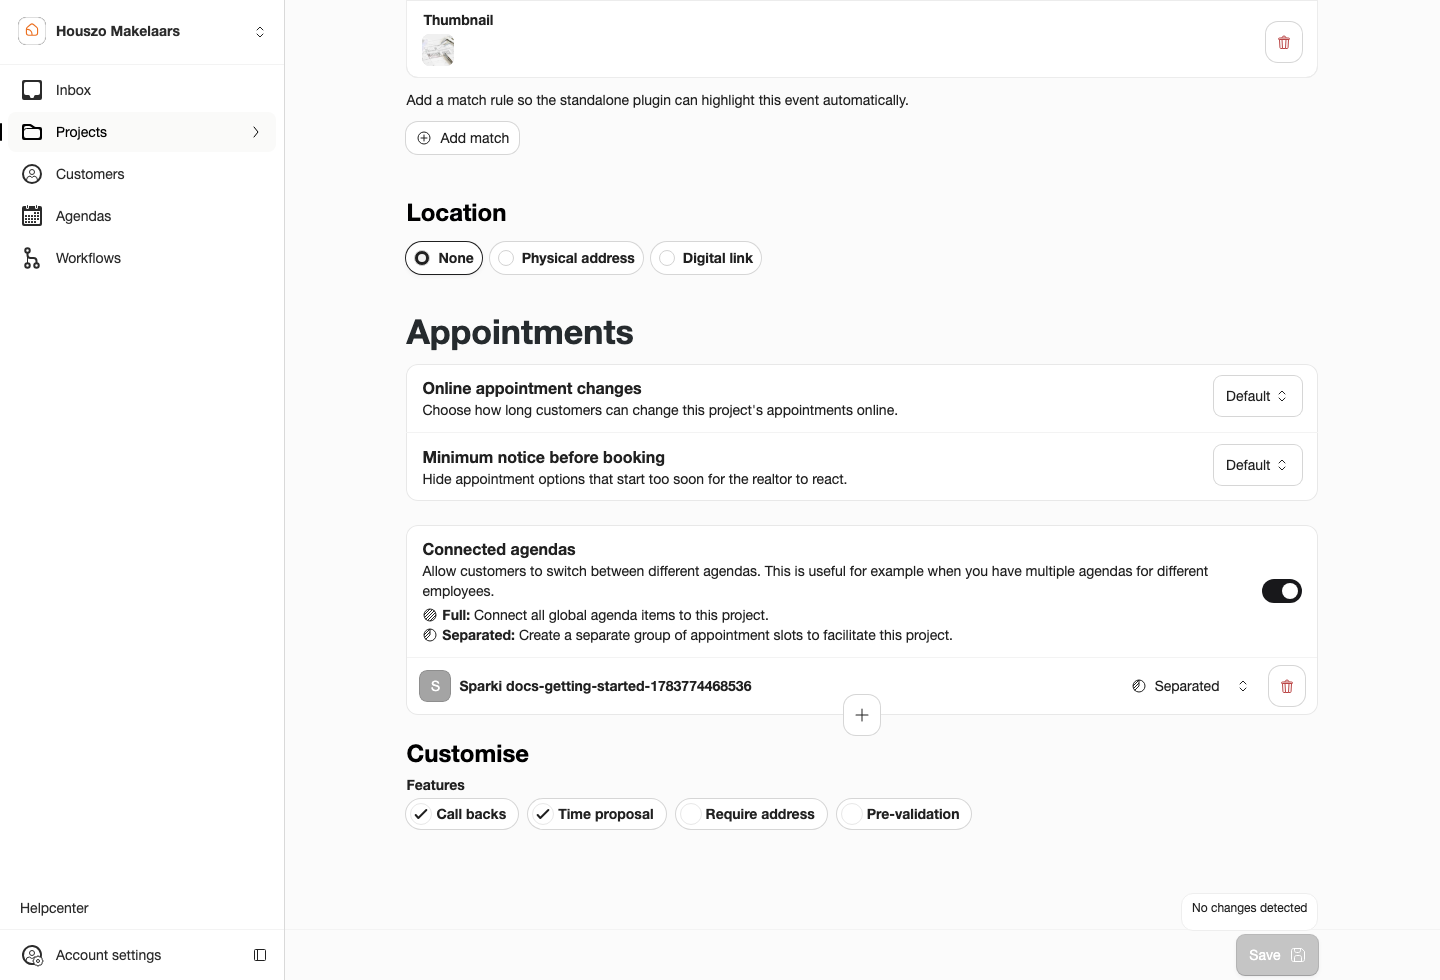This screenshot has width=1440, height=980.
Task: Click the event thumbnail image
Action: tap(438, 50)
